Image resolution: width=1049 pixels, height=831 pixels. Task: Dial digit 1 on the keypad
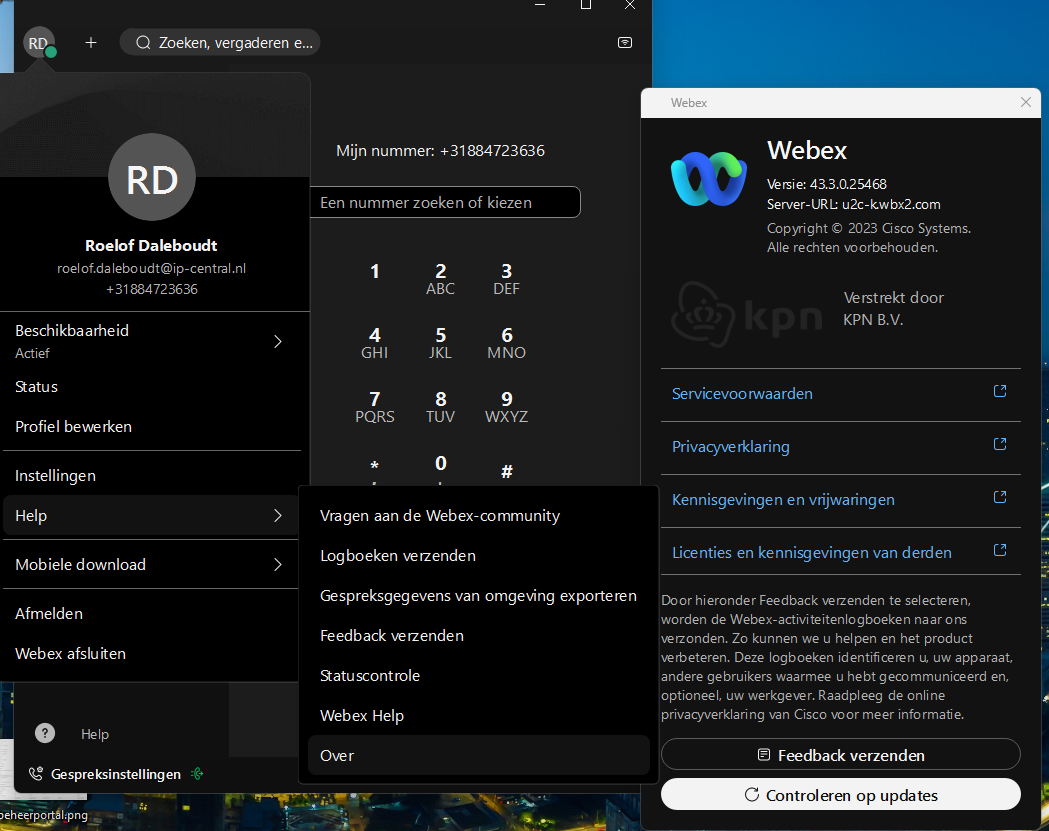[375, 272]
